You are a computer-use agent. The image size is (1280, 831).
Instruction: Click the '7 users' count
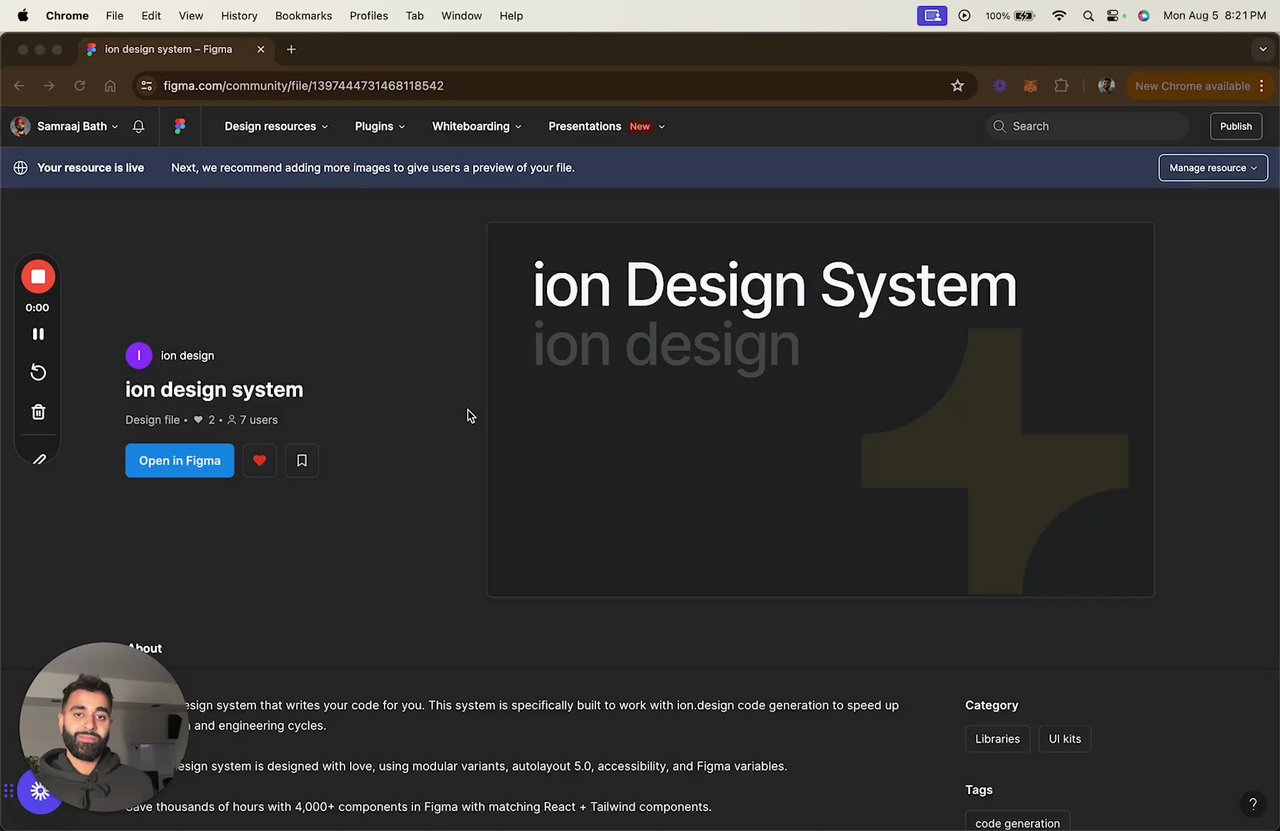tap(253, 420)
